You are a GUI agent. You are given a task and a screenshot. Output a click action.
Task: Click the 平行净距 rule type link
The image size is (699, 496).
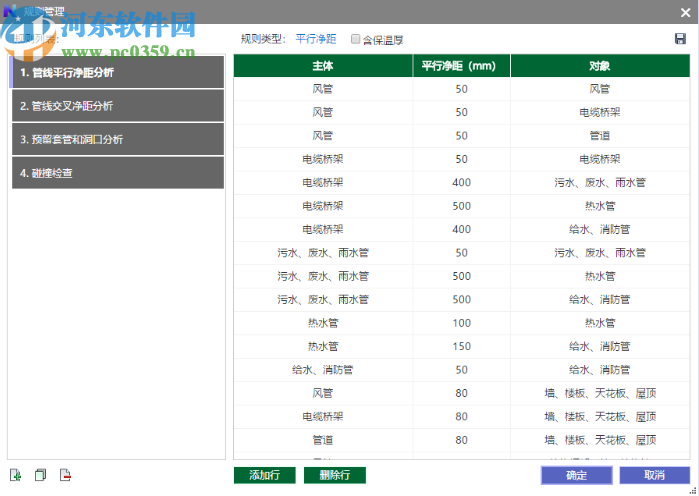coord(316,39)
